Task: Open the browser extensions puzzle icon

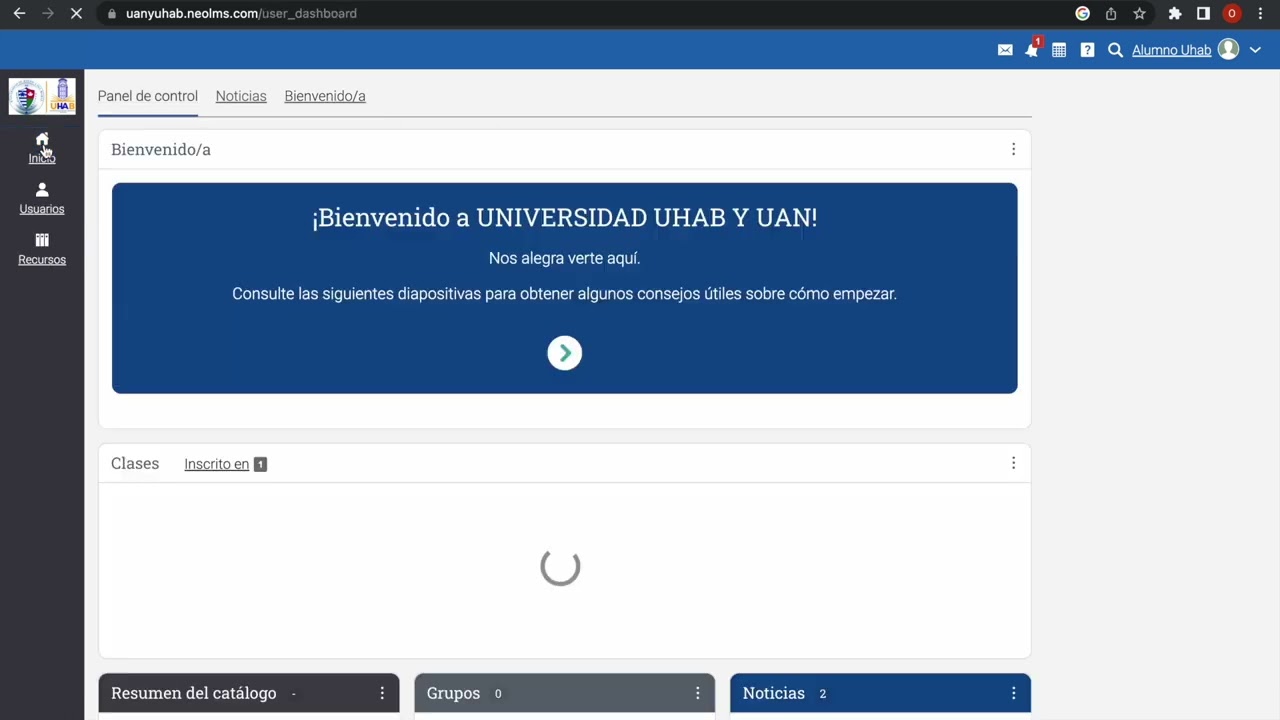Action: tap(1175, 14)
